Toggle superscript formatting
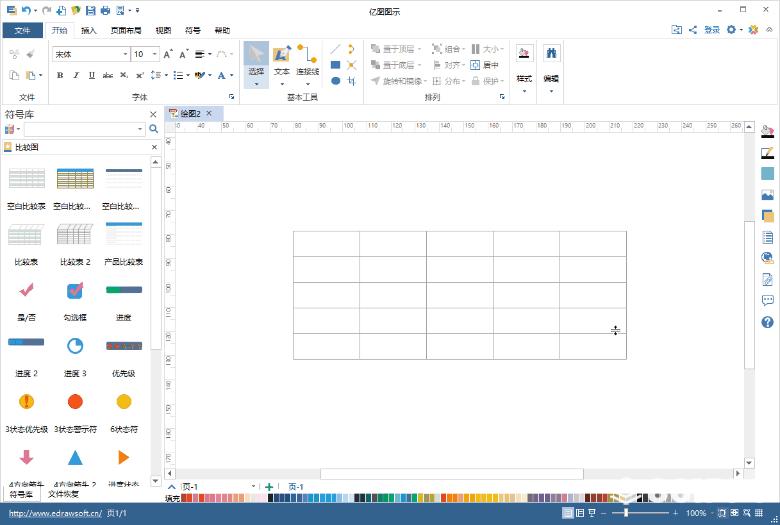This screenshot has width=780, height=525. (140, 75)
